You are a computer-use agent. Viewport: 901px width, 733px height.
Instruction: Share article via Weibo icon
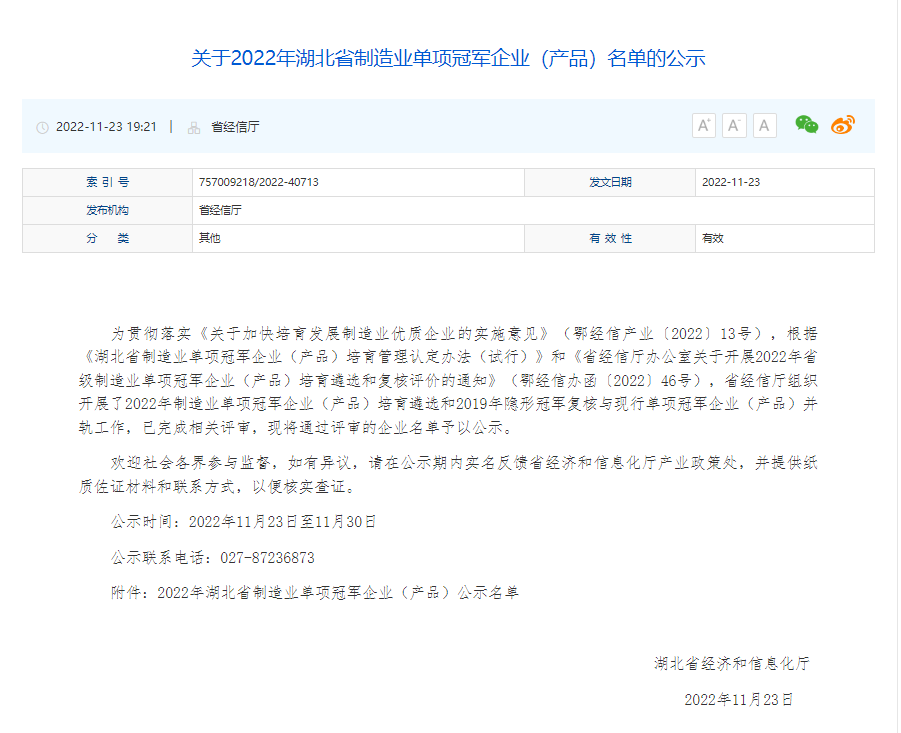pyautogui.click(x=843, y=125)
